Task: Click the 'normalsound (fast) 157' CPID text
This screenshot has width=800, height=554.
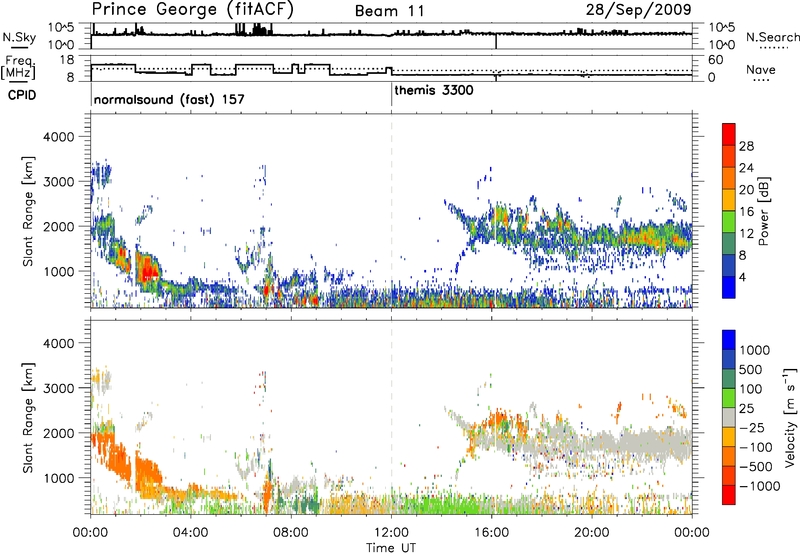Action: (x=169, y=99)
